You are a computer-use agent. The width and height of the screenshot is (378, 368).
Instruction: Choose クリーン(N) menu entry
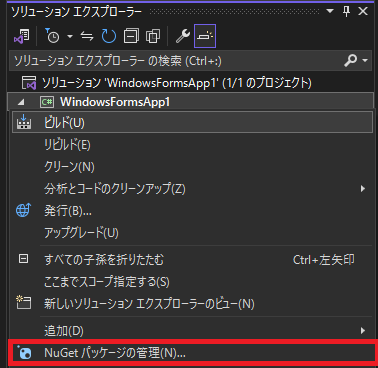coord(192,167)
